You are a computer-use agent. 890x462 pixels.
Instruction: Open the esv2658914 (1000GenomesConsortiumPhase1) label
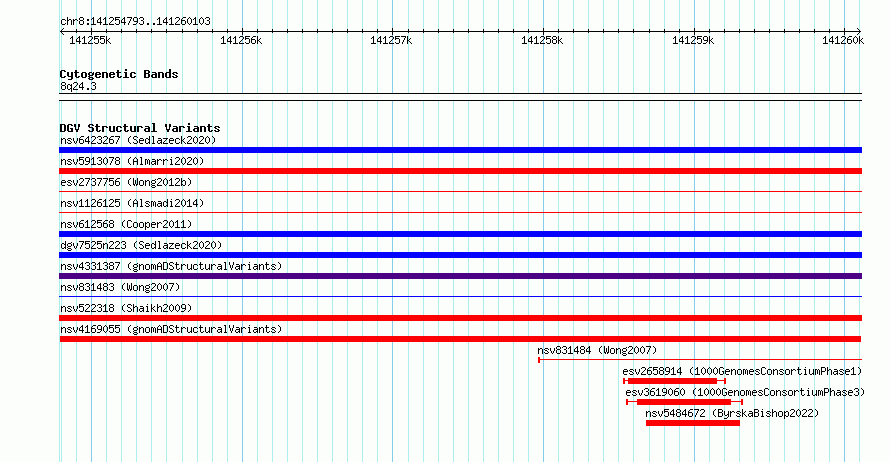[742, 371]
